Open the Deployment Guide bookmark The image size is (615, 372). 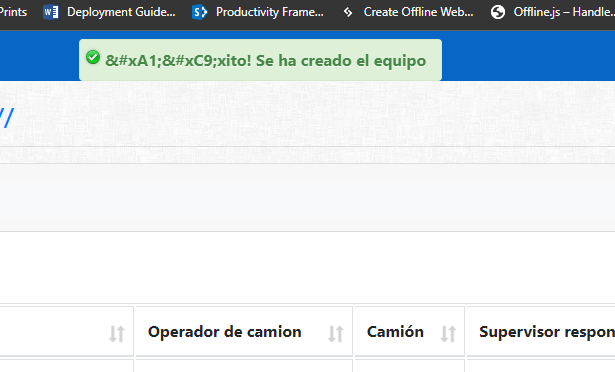109,12
